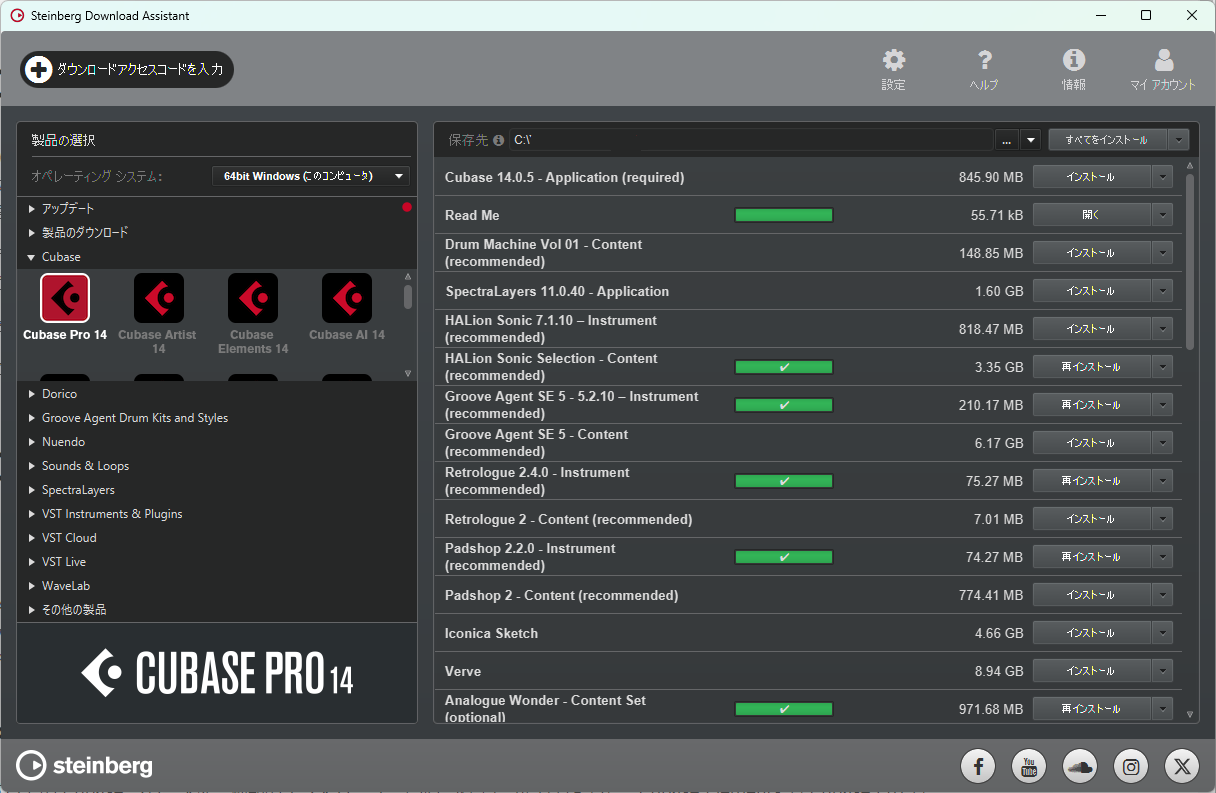Open the dropdown arrow beside すべてをインストール
The width and height of the screenshot is (1216, 793).
point(1178,140)
